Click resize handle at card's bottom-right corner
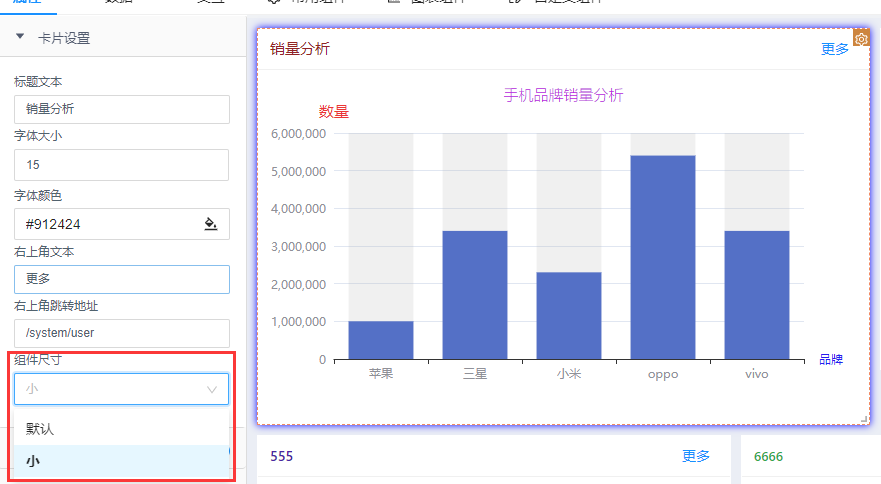This screenshot has width=881, height=484. 864,419
